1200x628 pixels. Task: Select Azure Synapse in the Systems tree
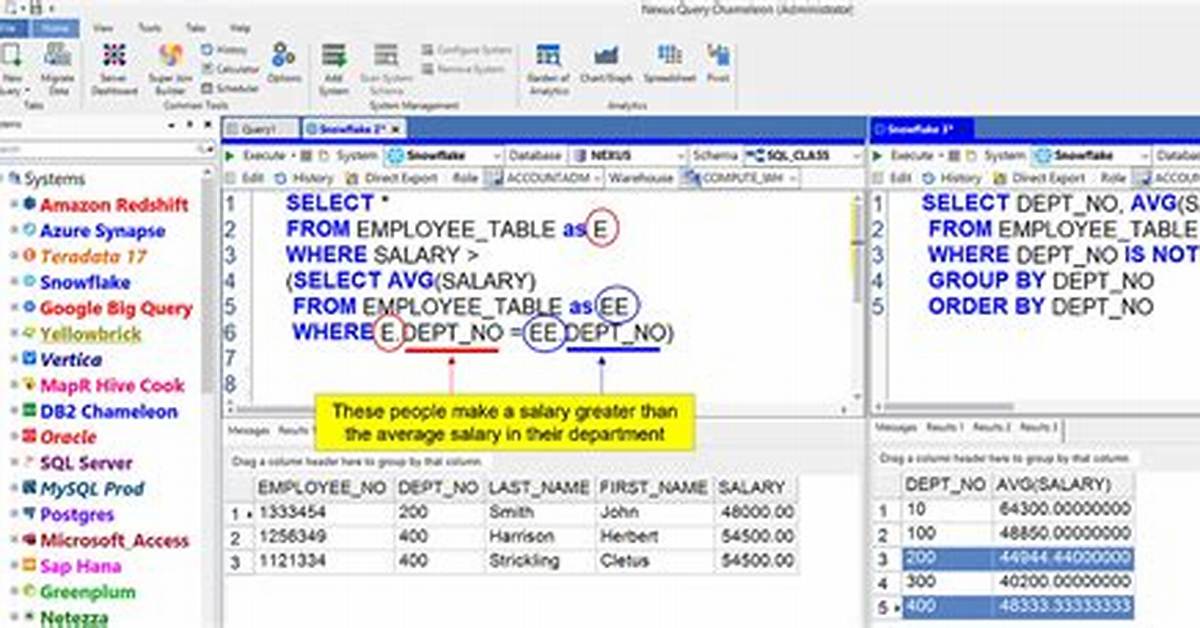[x=102, y=231]
